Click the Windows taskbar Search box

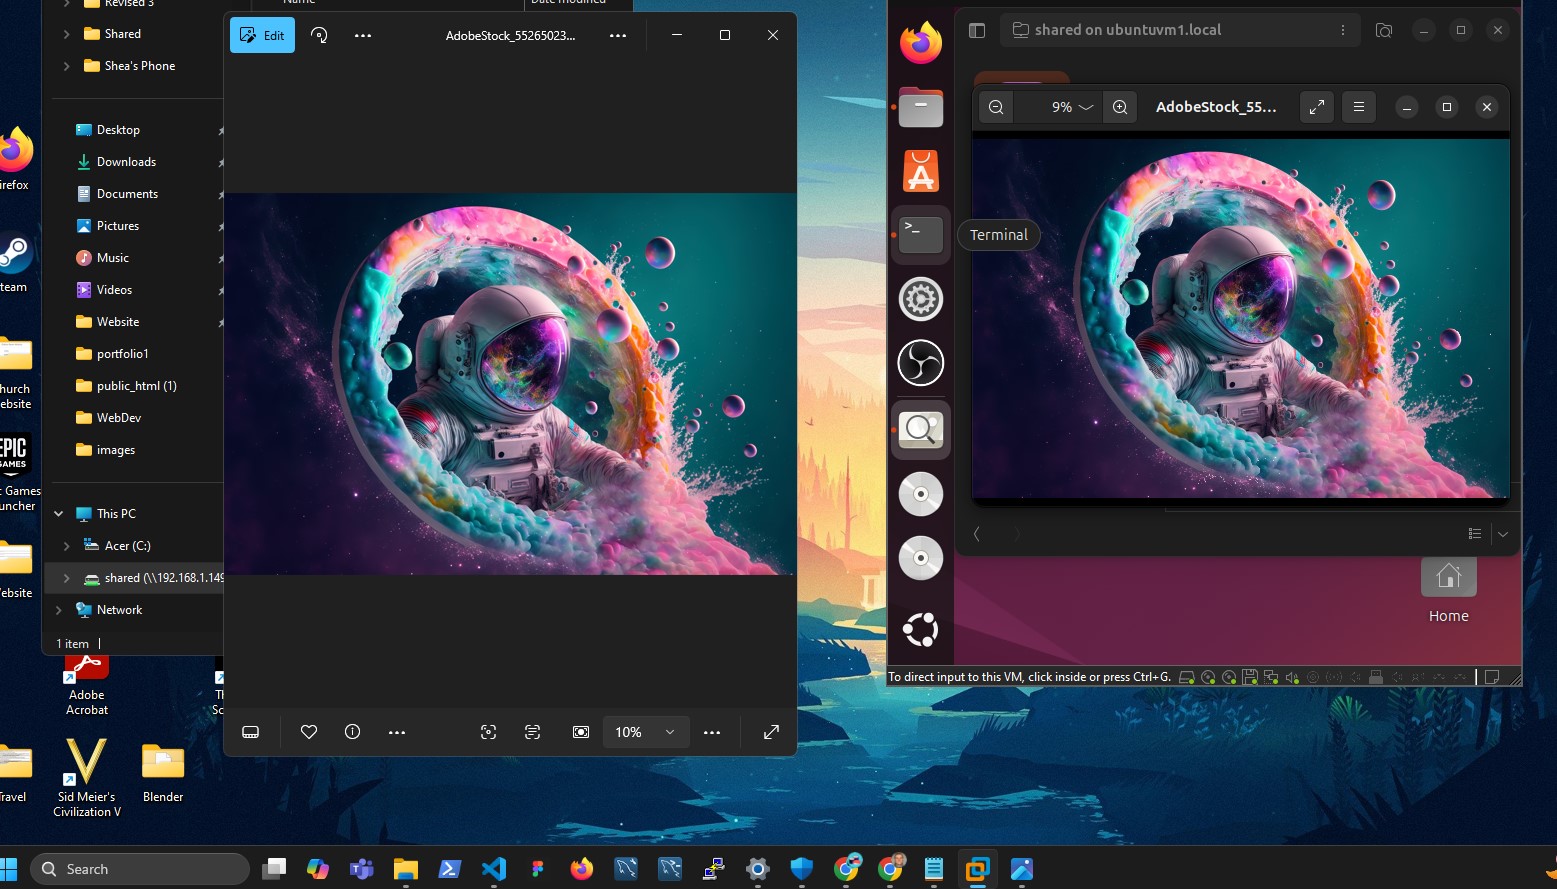click(140, 869)
